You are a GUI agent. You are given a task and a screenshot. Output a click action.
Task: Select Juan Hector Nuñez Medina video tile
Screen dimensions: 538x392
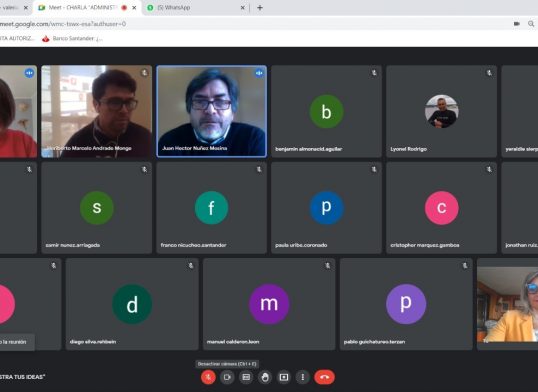(211, 111)
